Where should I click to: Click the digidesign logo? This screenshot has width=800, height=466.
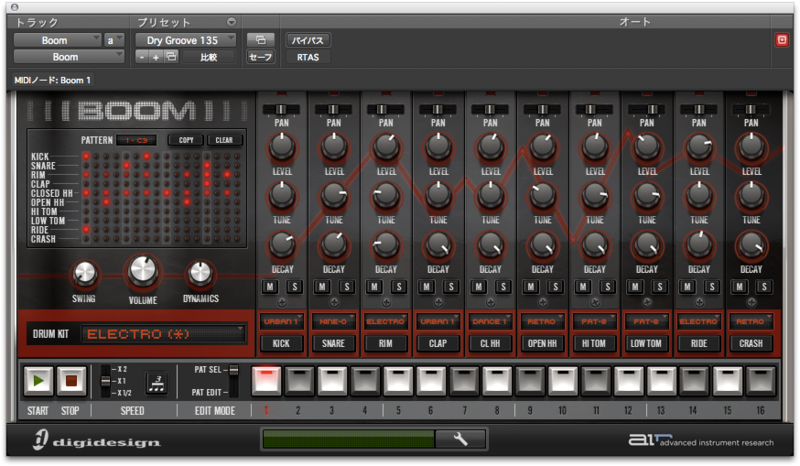[x=97, y=440]
